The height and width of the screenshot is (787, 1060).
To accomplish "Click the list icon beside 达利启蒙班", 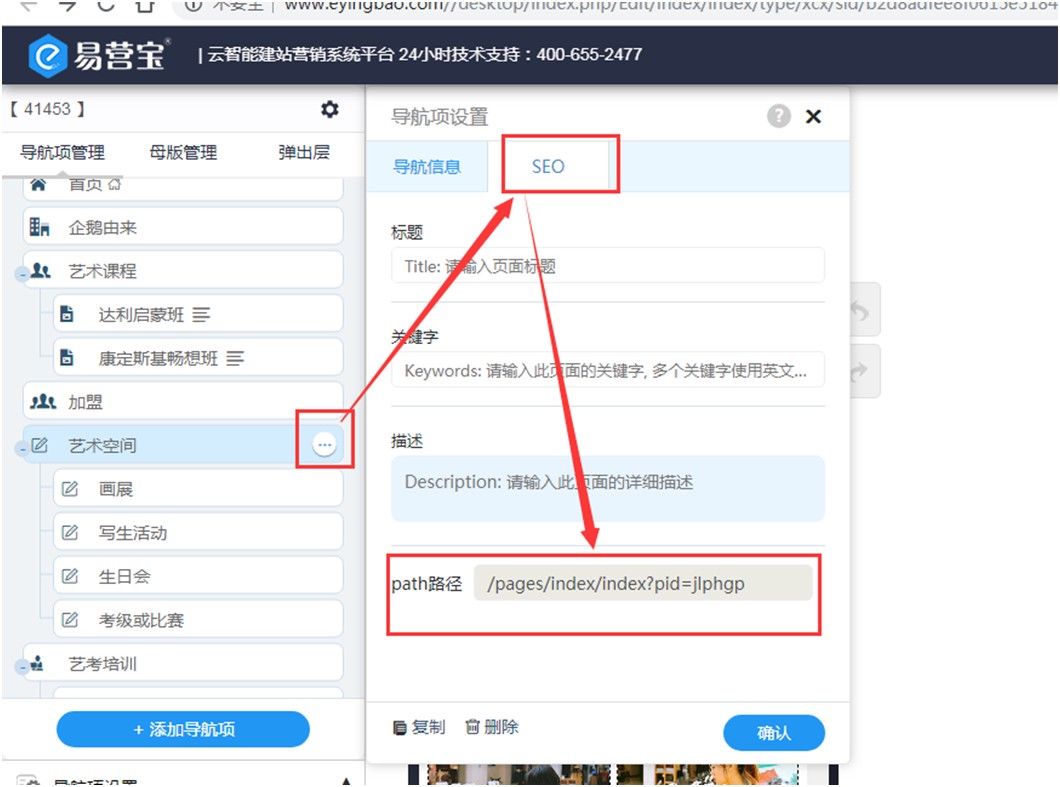I will coord(201,315).
